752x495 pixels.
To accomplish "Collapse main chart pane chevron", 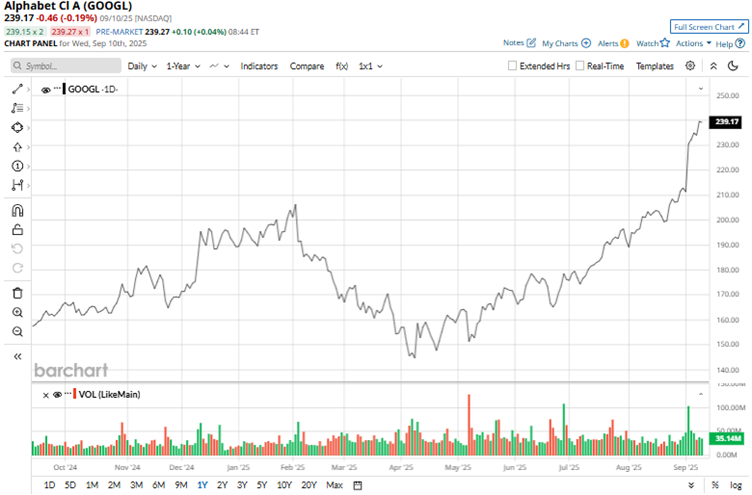I will [x=701, y=89].
